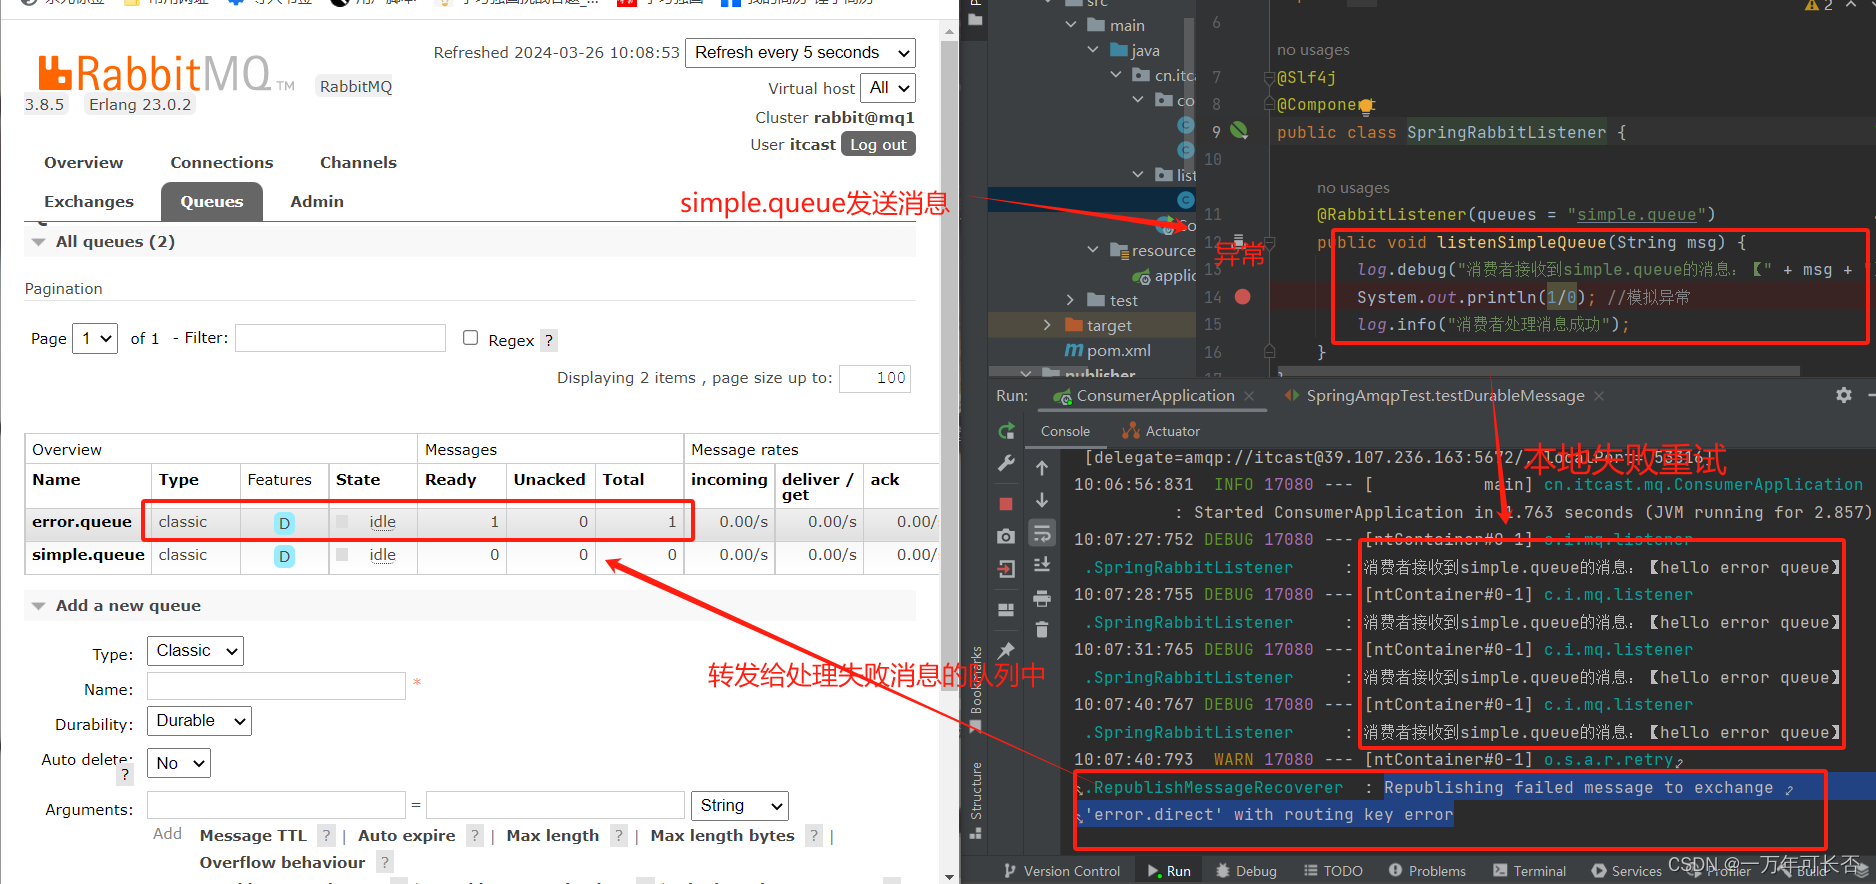The height and width of the screenshot is (884, 1876).
Task: Click the orange warnings indicator in editor
Action: click(x=1819, y=6)
